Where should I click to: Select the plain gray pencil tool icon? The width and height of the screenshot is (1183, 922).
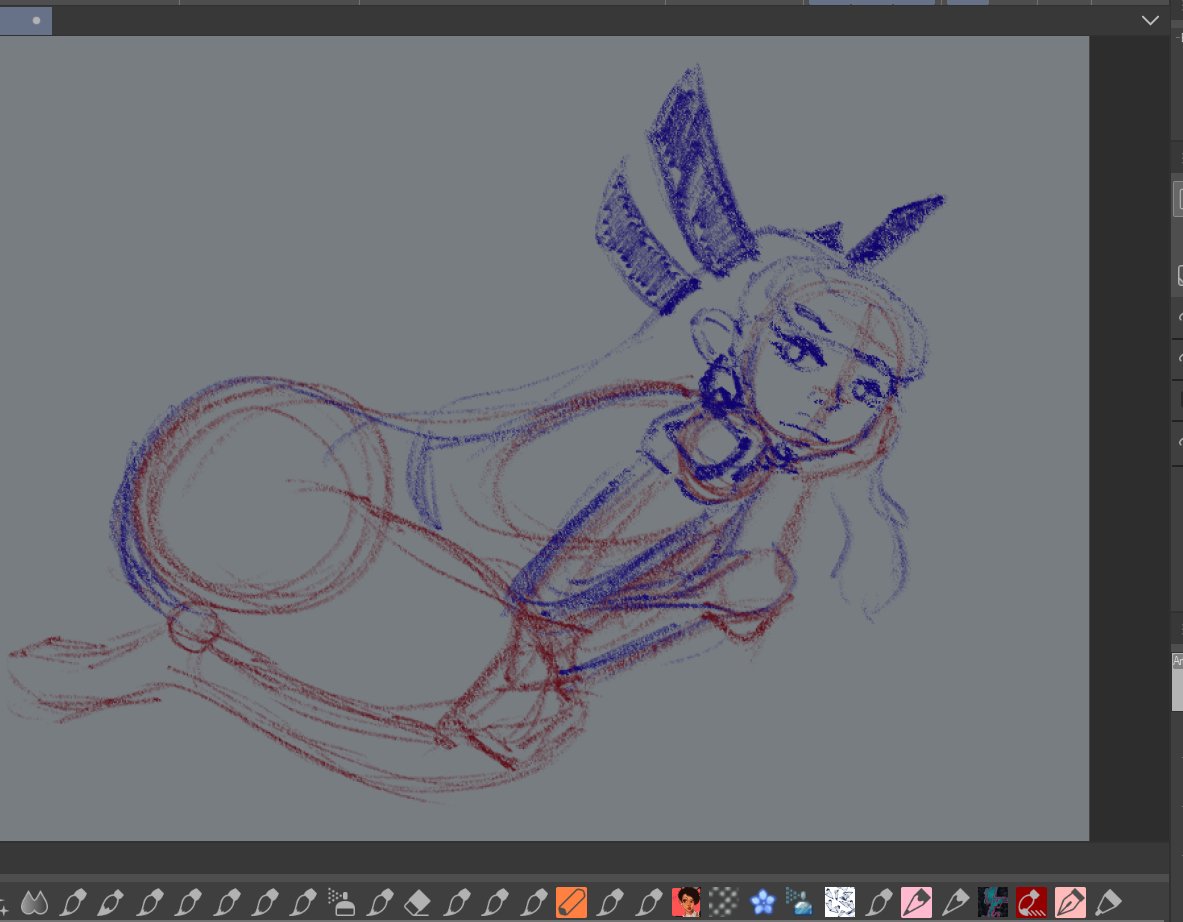tap(954, 902)
